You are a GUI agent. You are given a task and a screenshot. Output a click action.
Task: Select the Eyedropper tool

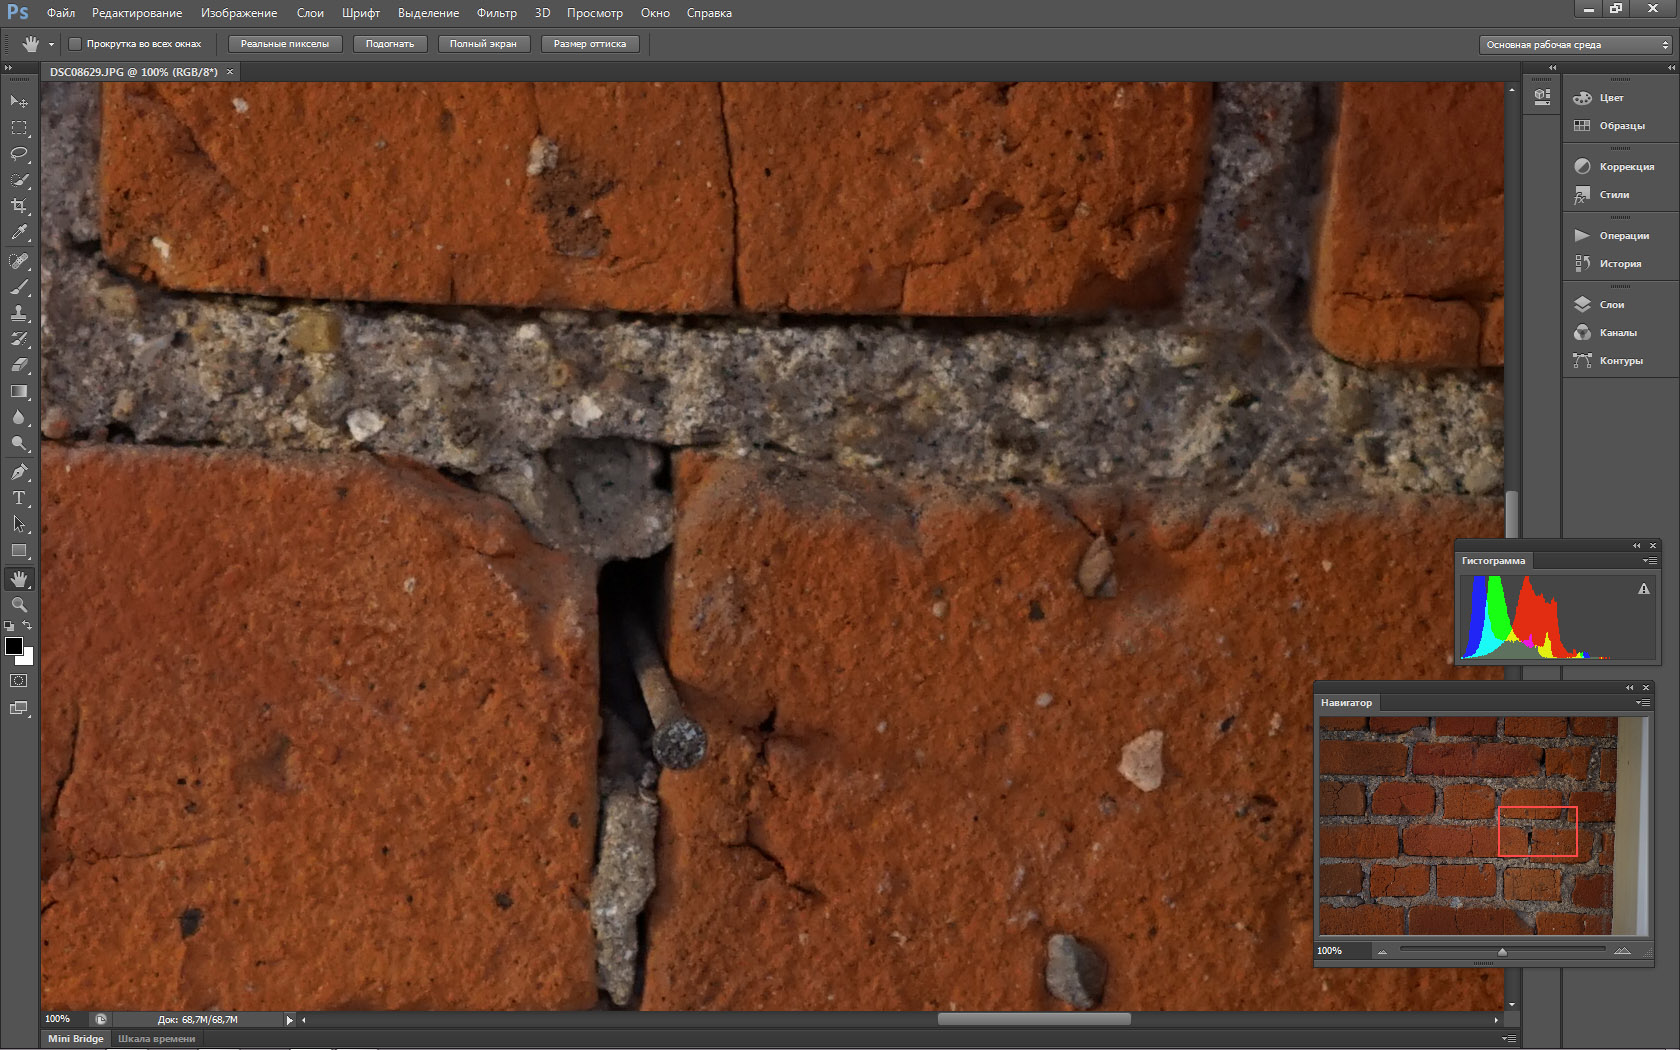pyautogui.click(x=19, y=232)
